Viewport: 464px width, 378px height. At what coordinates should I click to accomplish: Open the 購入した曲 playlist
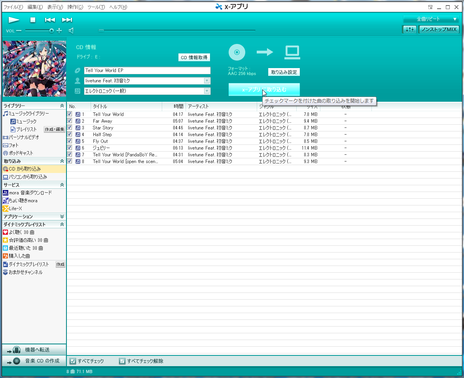pos(17,256)
